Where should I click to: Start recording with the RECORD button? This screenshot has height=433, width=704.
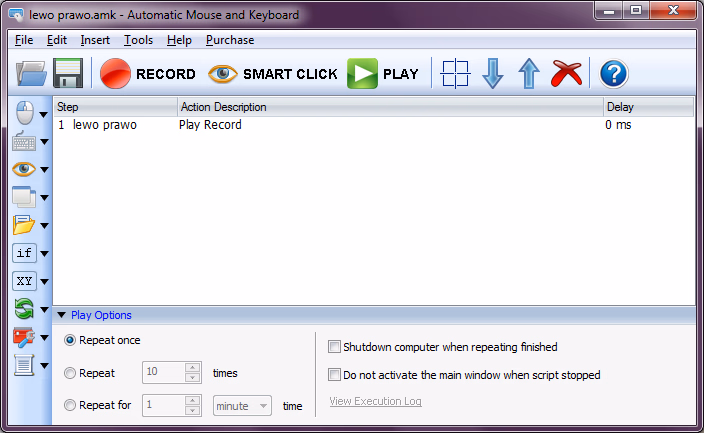coord(148,74)
